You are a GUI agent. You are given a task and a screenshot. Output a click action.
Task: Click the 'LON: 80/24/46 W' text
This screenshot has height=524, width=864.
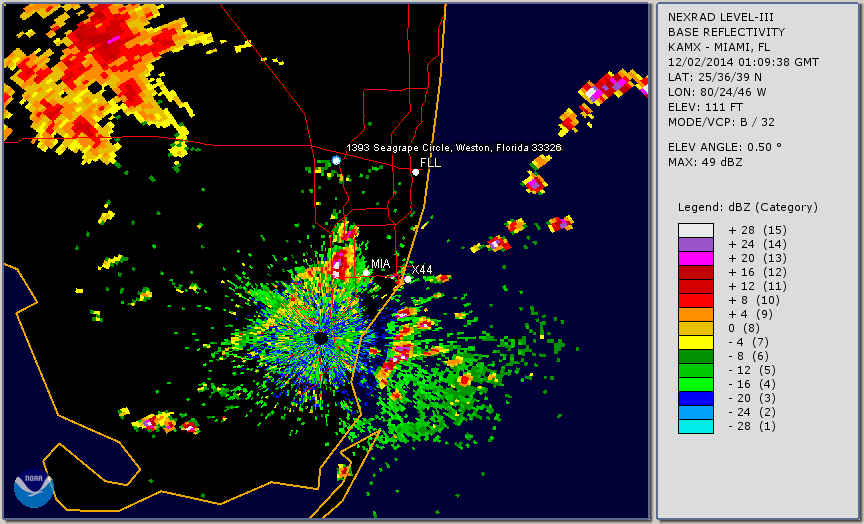click(x=717, y=92)
